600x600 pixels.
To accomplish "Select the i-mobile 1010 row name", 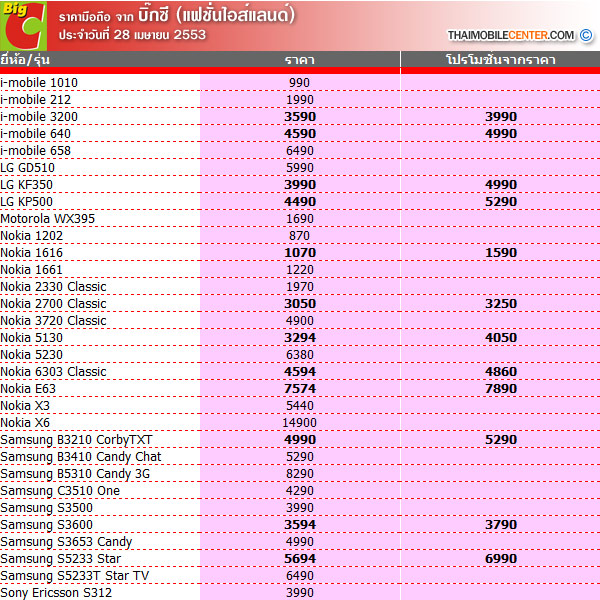I will point(39,83).
